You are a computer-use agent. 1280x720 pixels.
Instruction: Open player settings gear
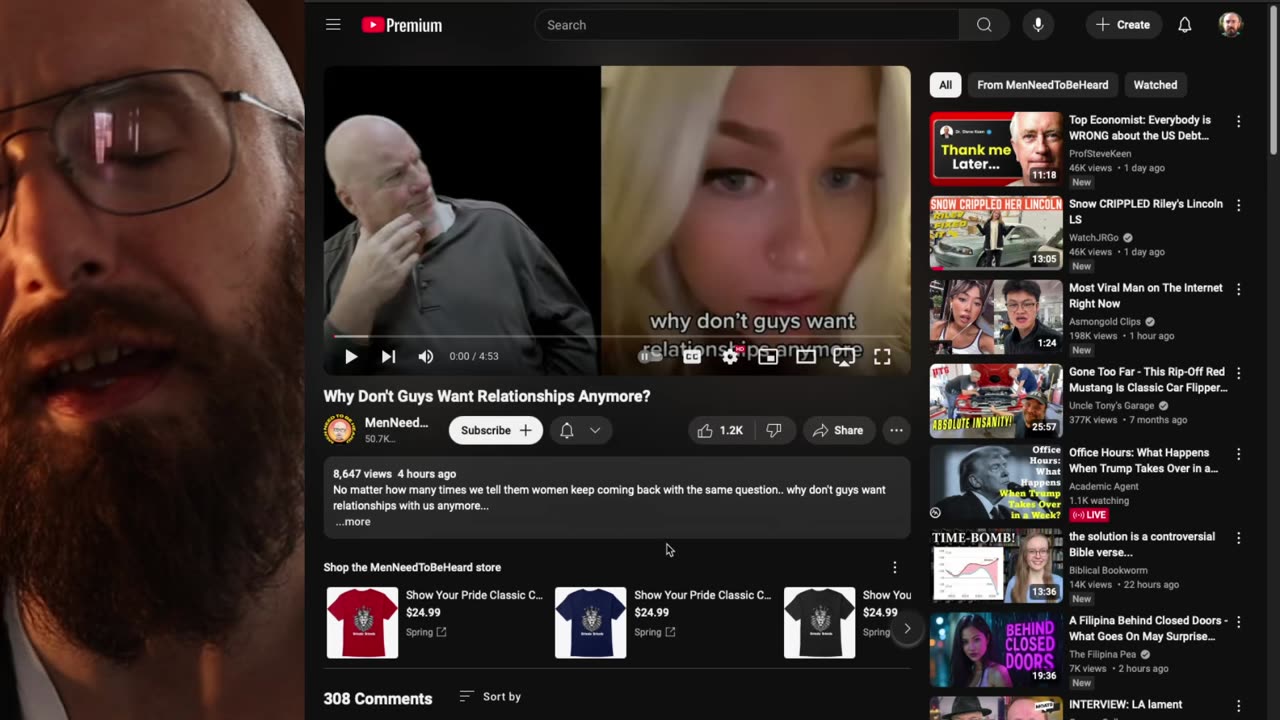coord(730,356)
